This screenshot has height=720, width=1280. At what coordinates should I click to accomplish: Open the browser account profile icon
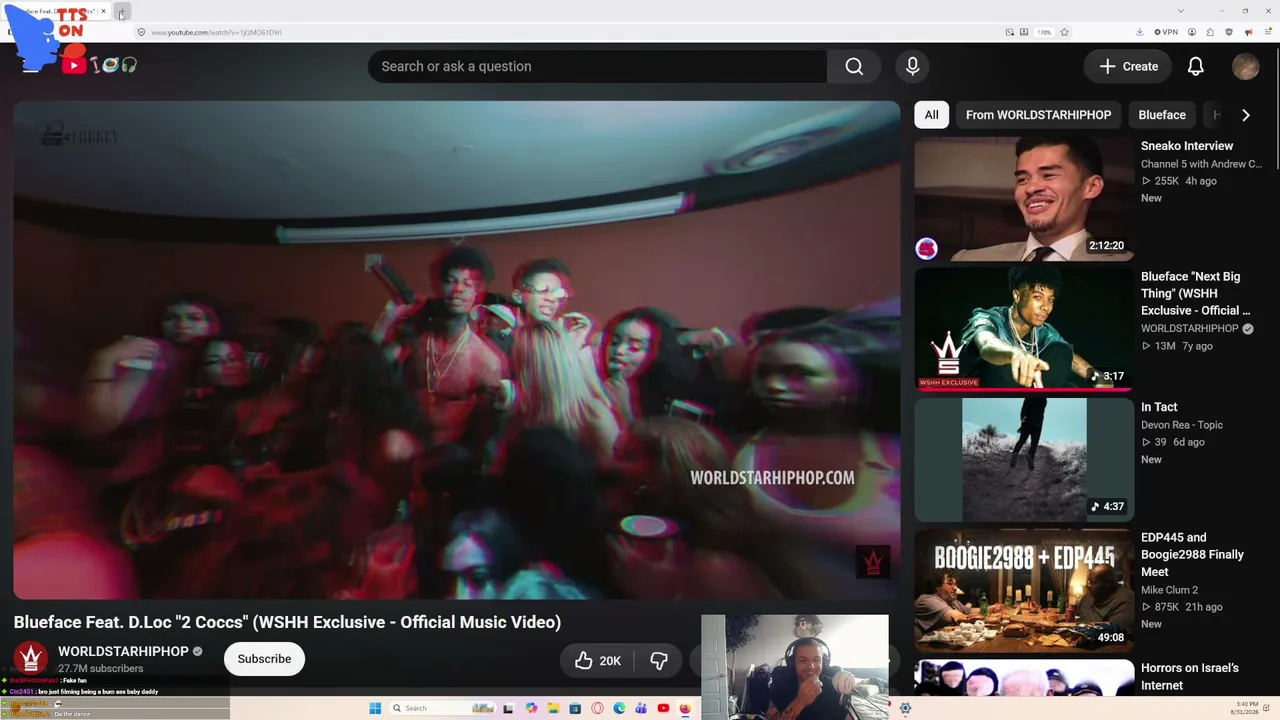coord(1191,32)
